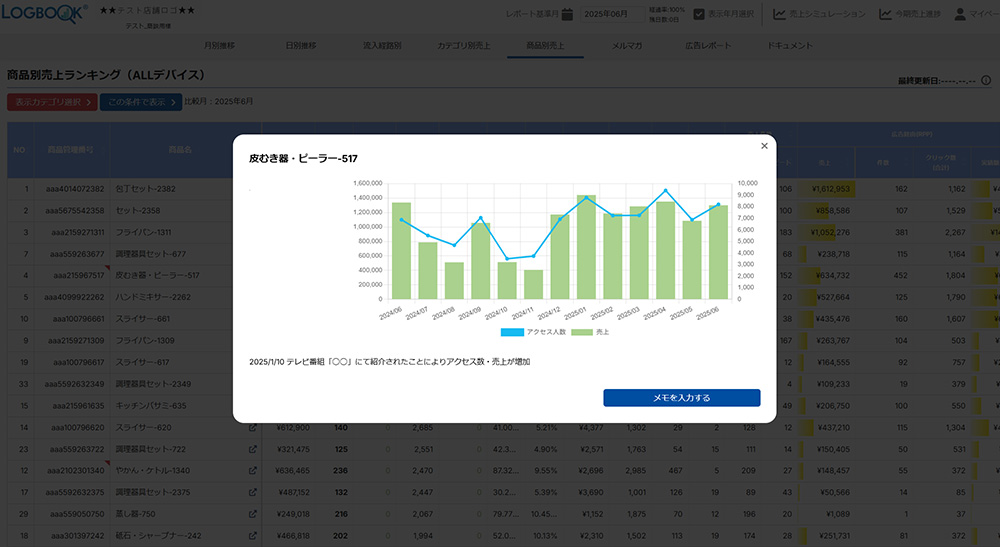The image size is (1000, 547).
Task: Click the 今期売上進捗 chart icon
Action: pos(885,14)
